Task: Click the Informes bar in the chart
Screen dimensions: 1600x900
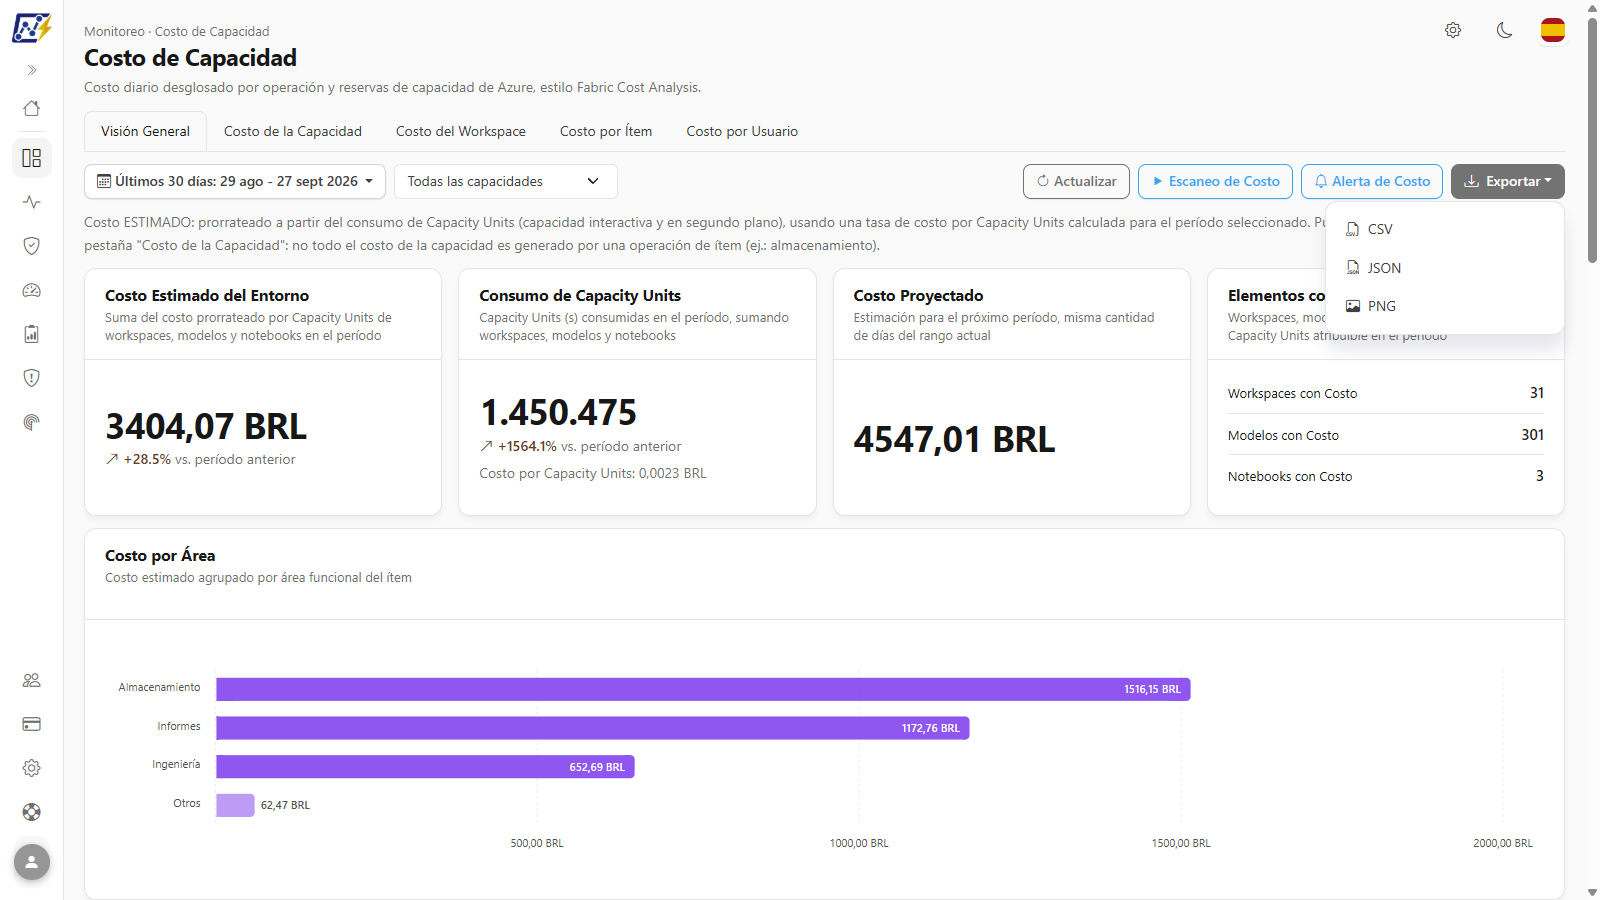Action: (593, 728)
